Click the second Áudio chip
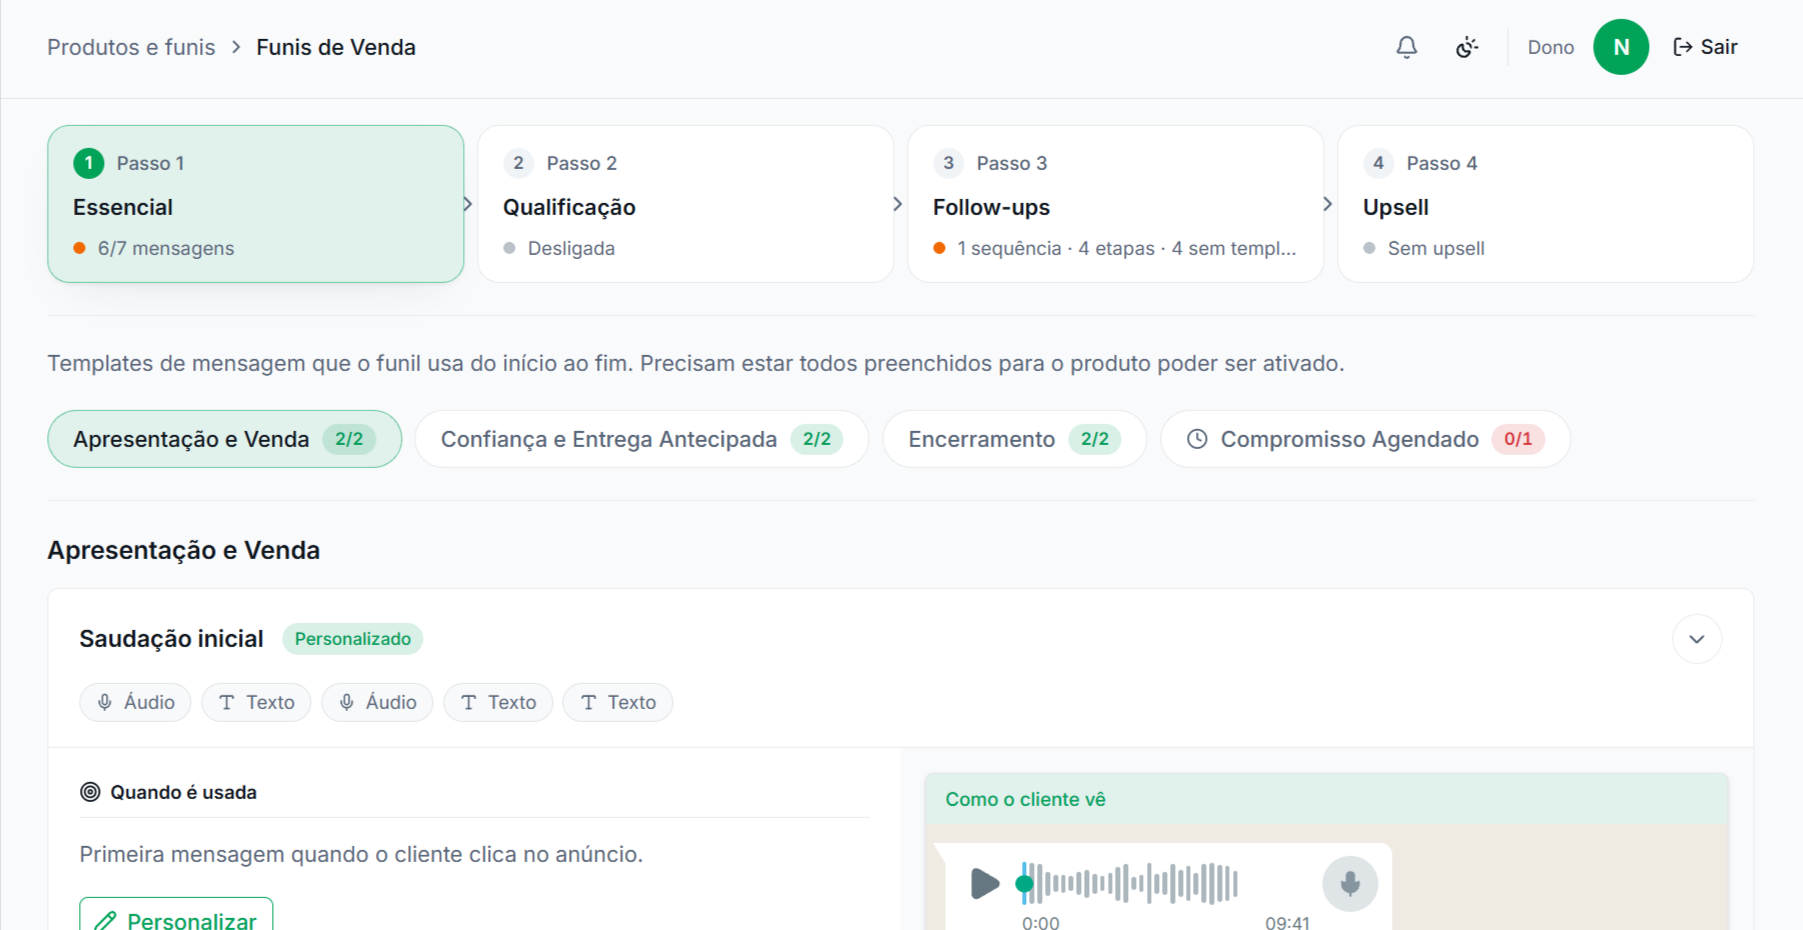The width and height of the screenshot is (1803, 930). click(377, 702)
